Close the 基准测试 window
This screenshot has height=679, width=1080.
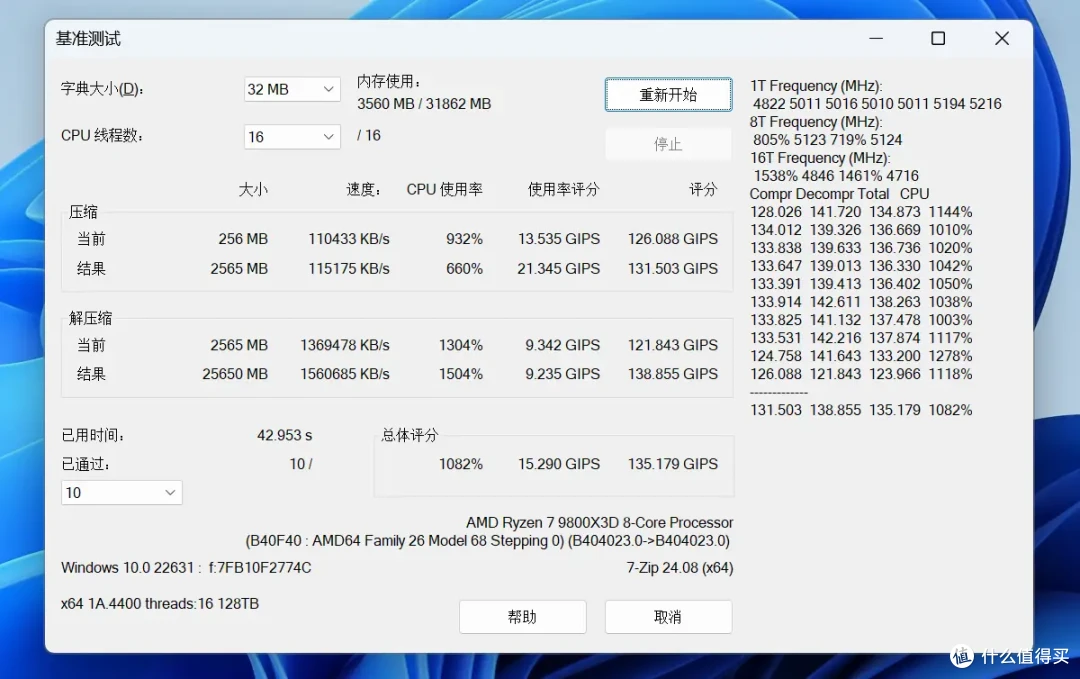(x=1001, y=39)
